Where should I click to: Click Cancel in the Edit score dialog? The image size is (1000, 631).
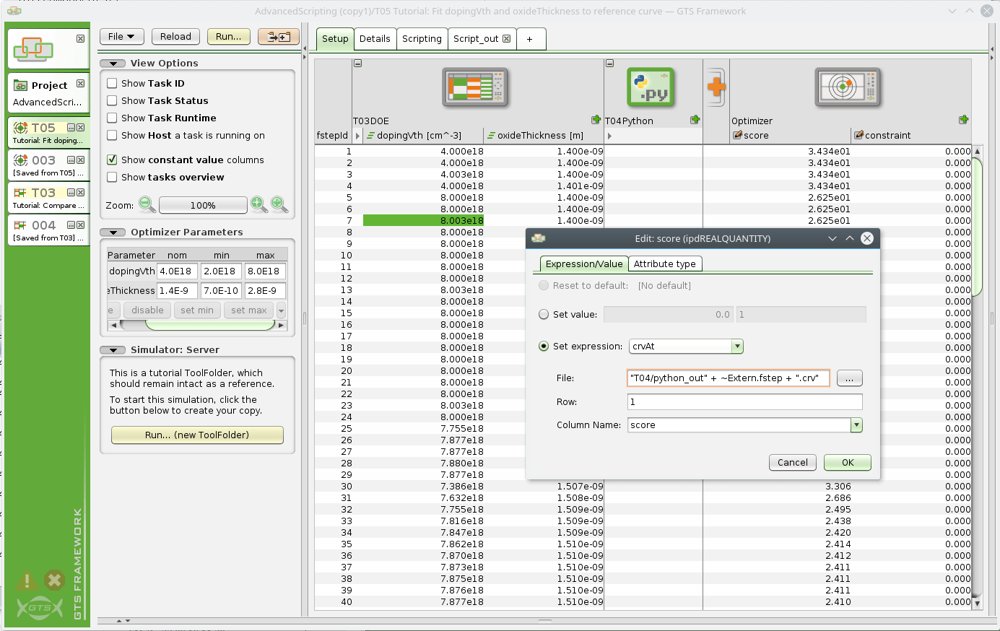tap(792, 463)
